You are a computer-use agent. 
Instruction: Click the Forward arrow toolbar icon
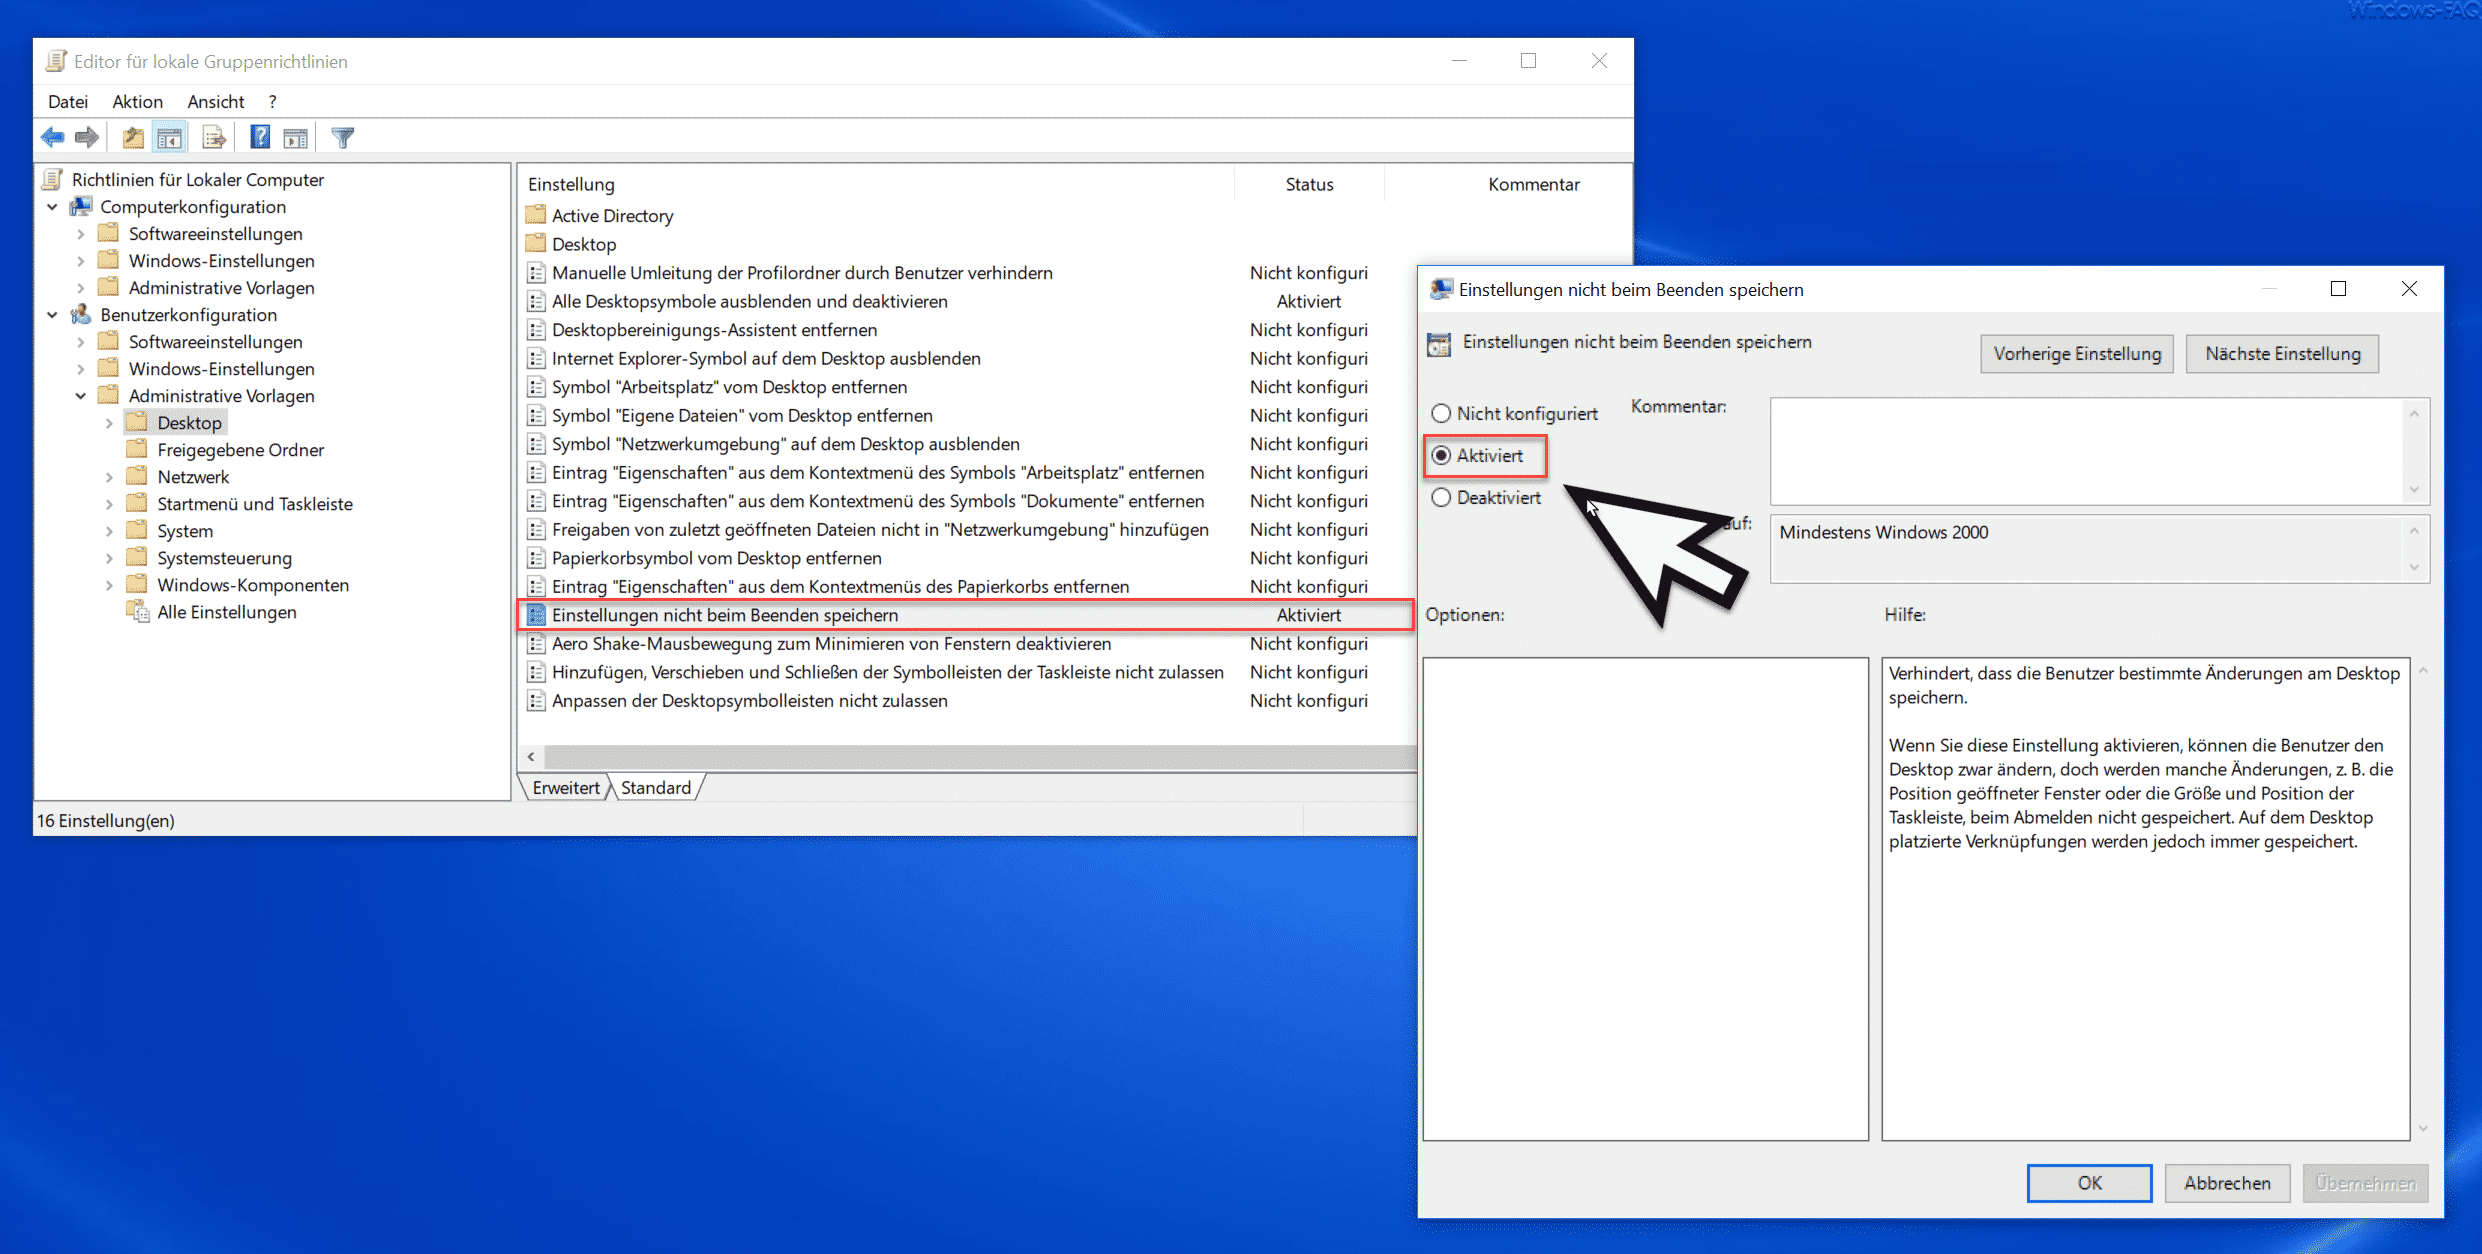[x=87, y=137]
